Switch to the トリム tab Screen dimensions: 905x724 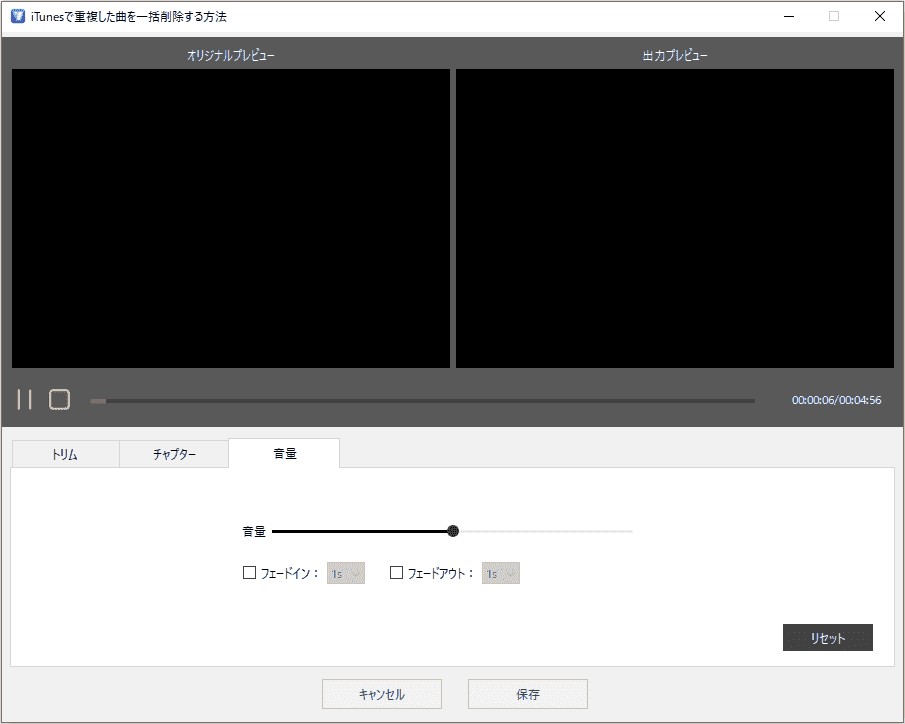click(64, 453)
